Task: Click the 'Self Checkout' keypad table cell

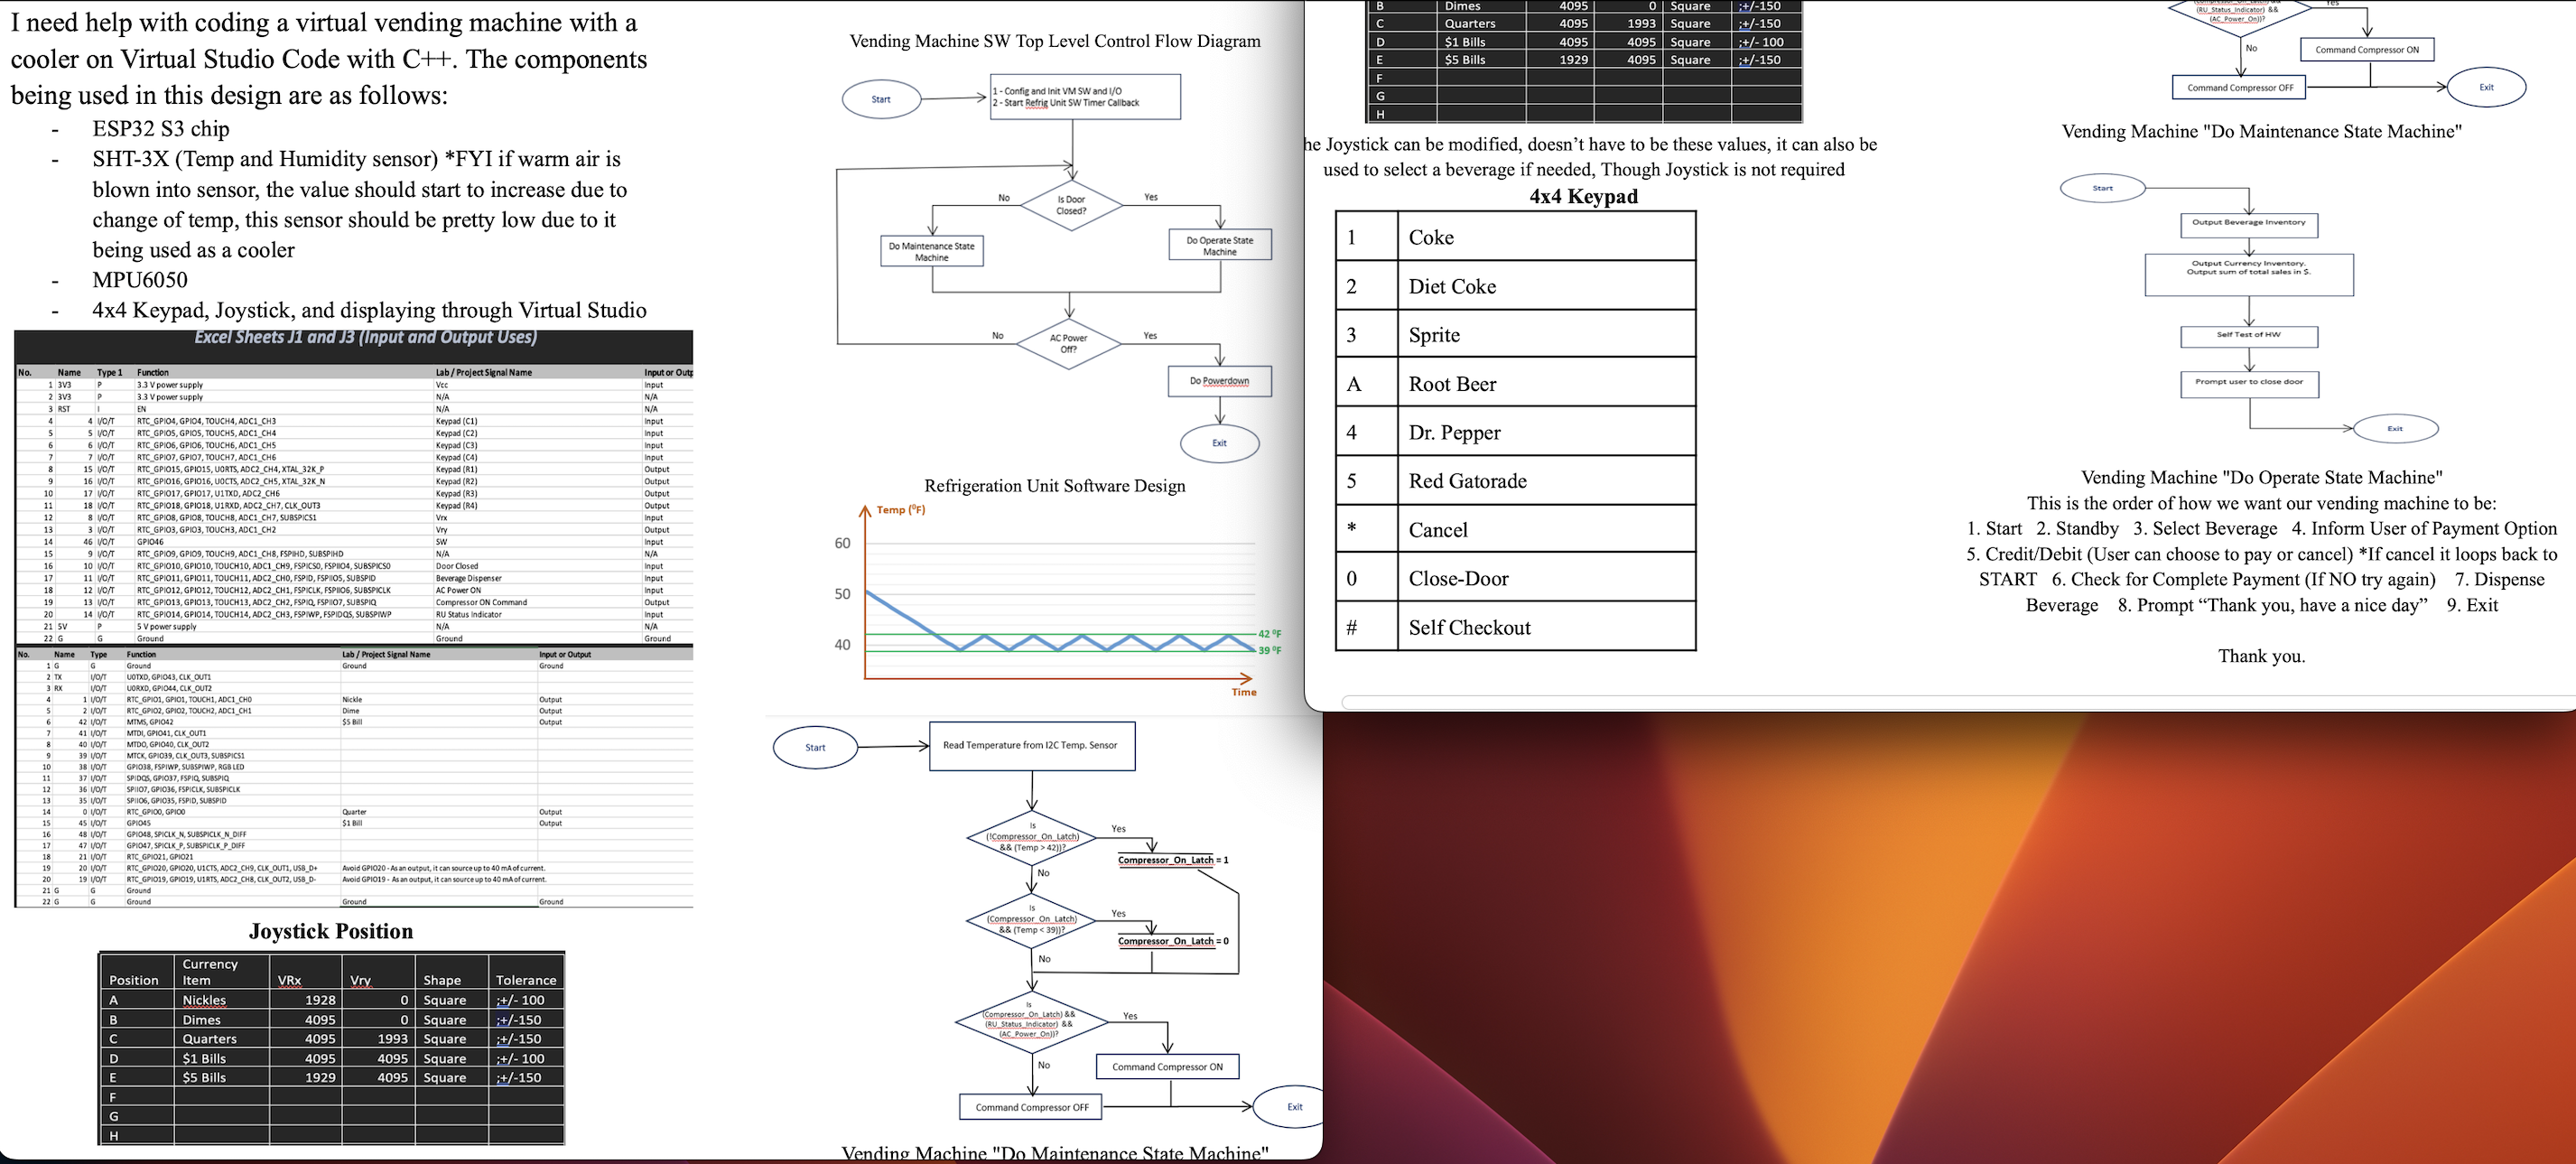Action: coord(1545,627)
